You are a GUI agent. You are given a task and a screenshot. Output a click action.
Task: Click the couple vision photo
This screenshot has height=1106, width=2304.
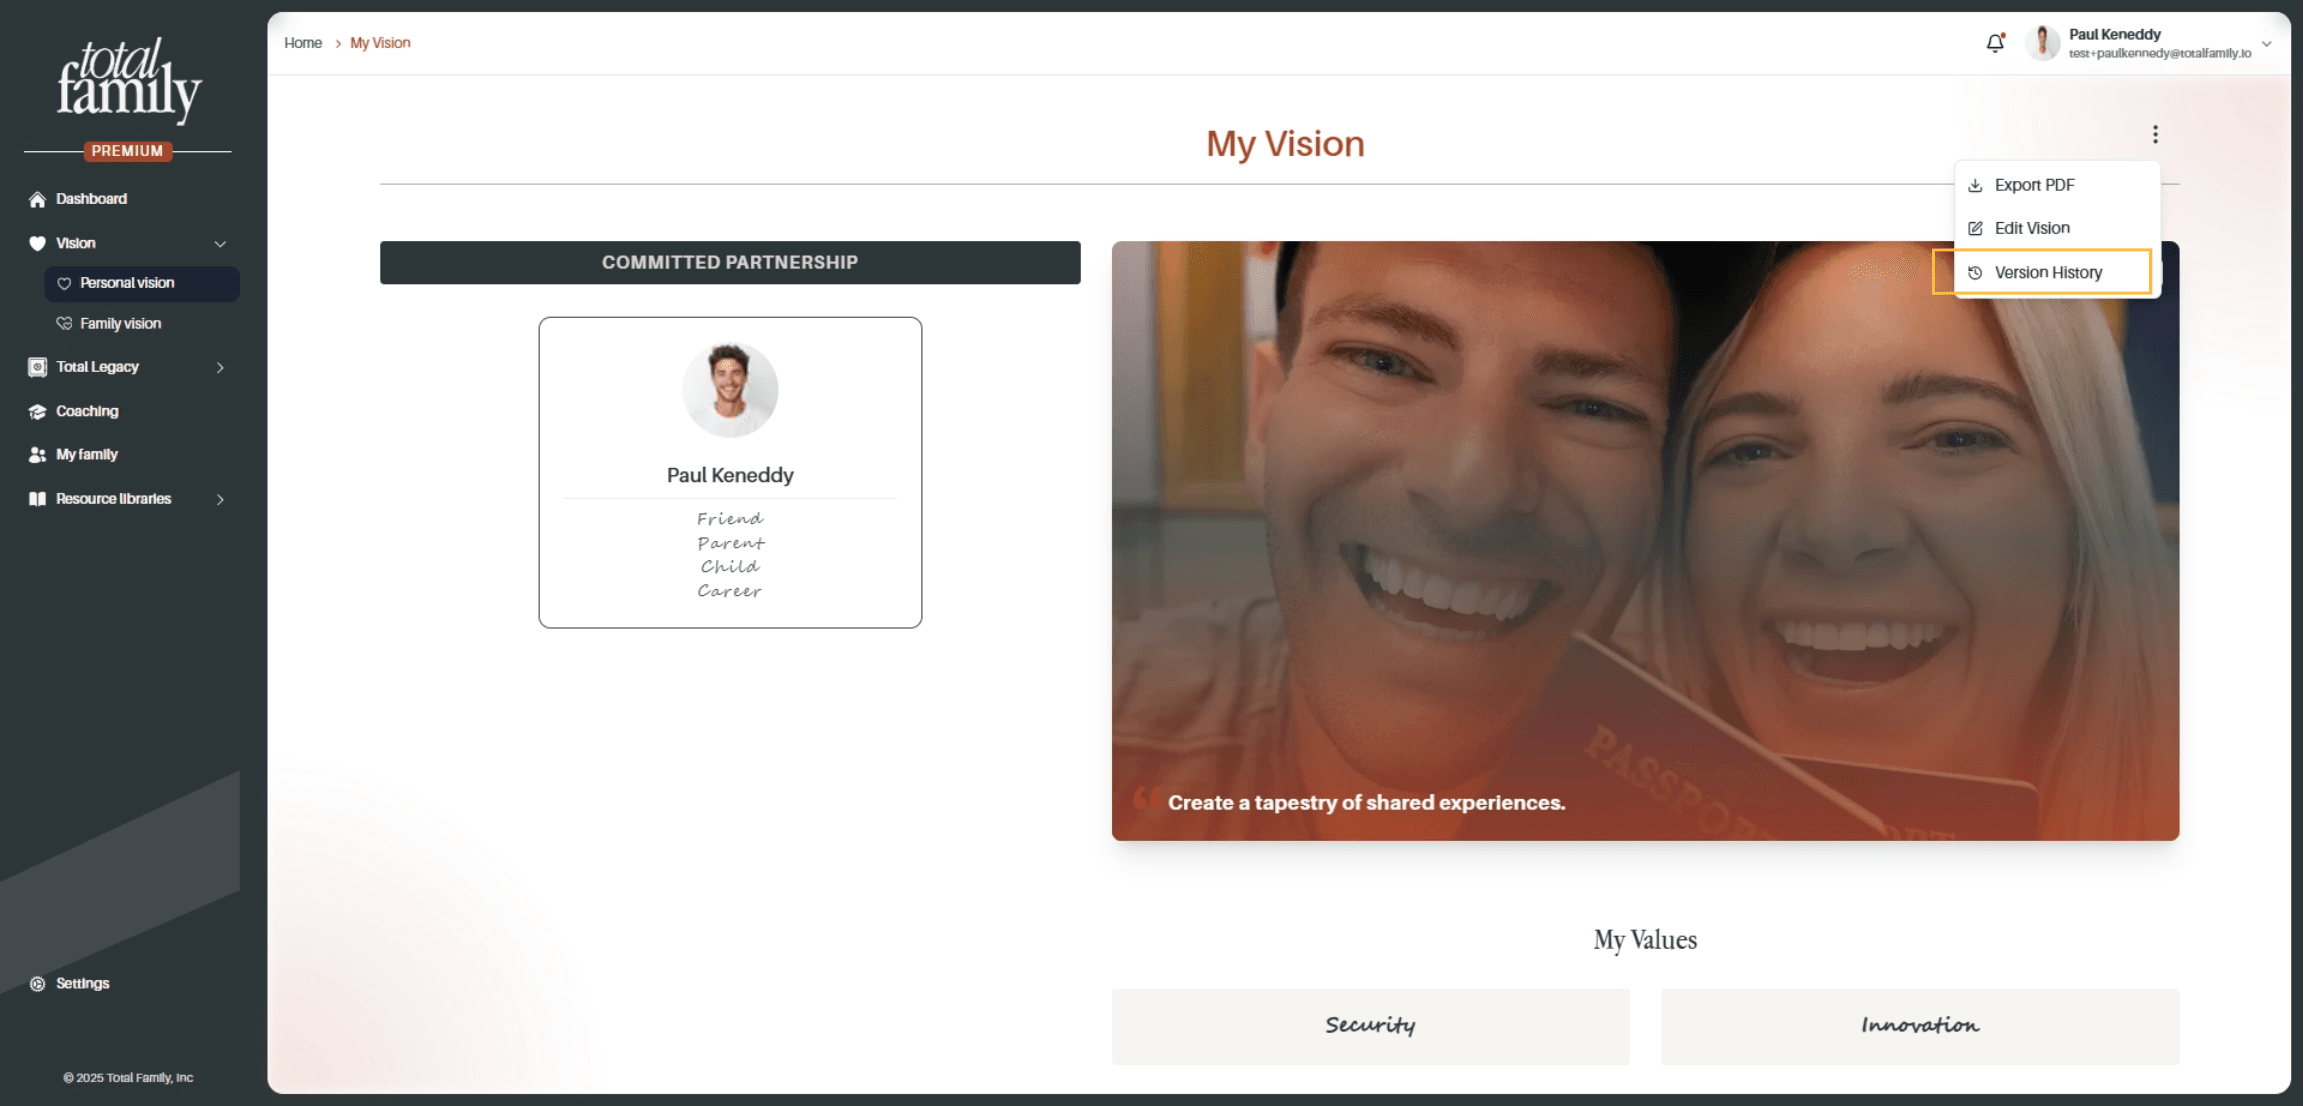tap(1645, 540)
